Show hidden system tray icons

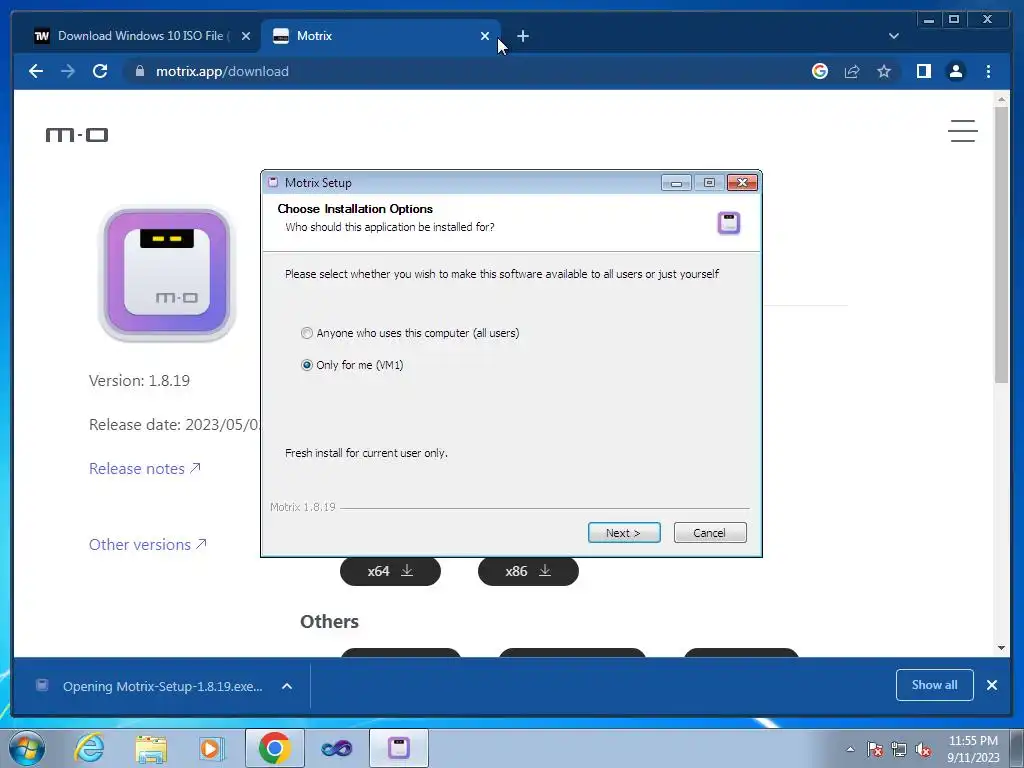850,749
